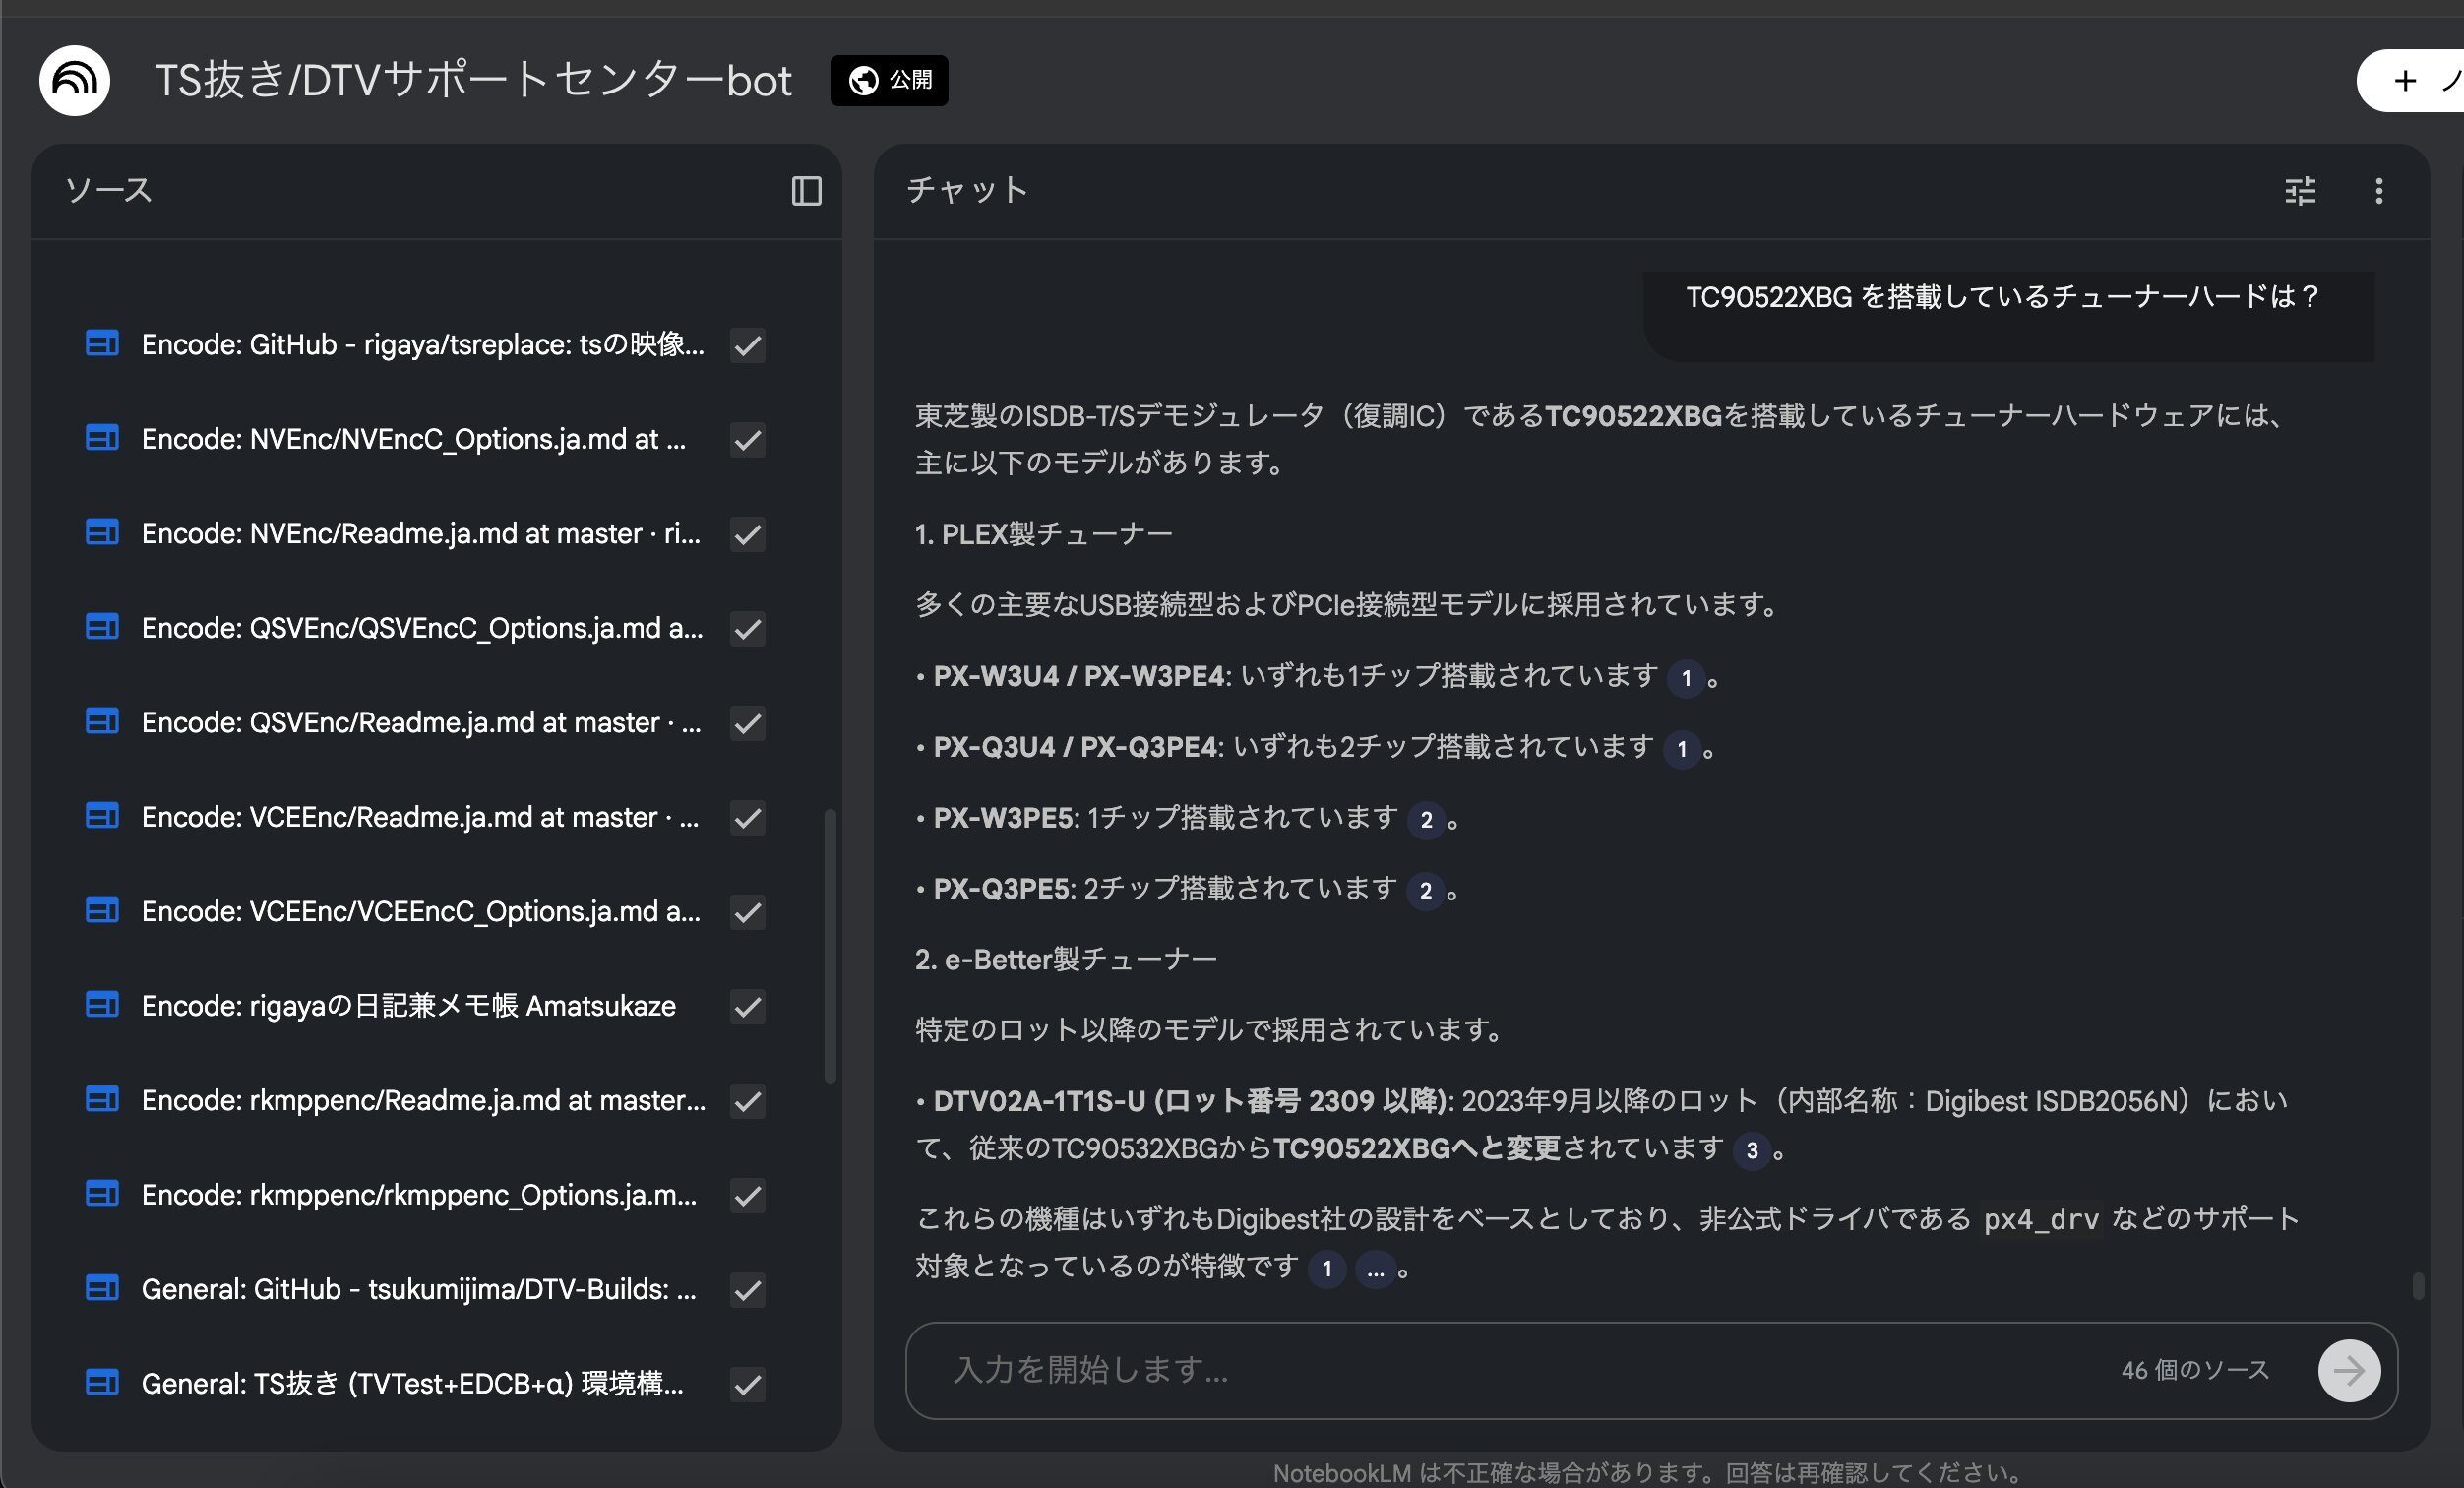
Task: Toggle QSVEnc/Readme.ja.md source checkbox
Action: (747, 723)
